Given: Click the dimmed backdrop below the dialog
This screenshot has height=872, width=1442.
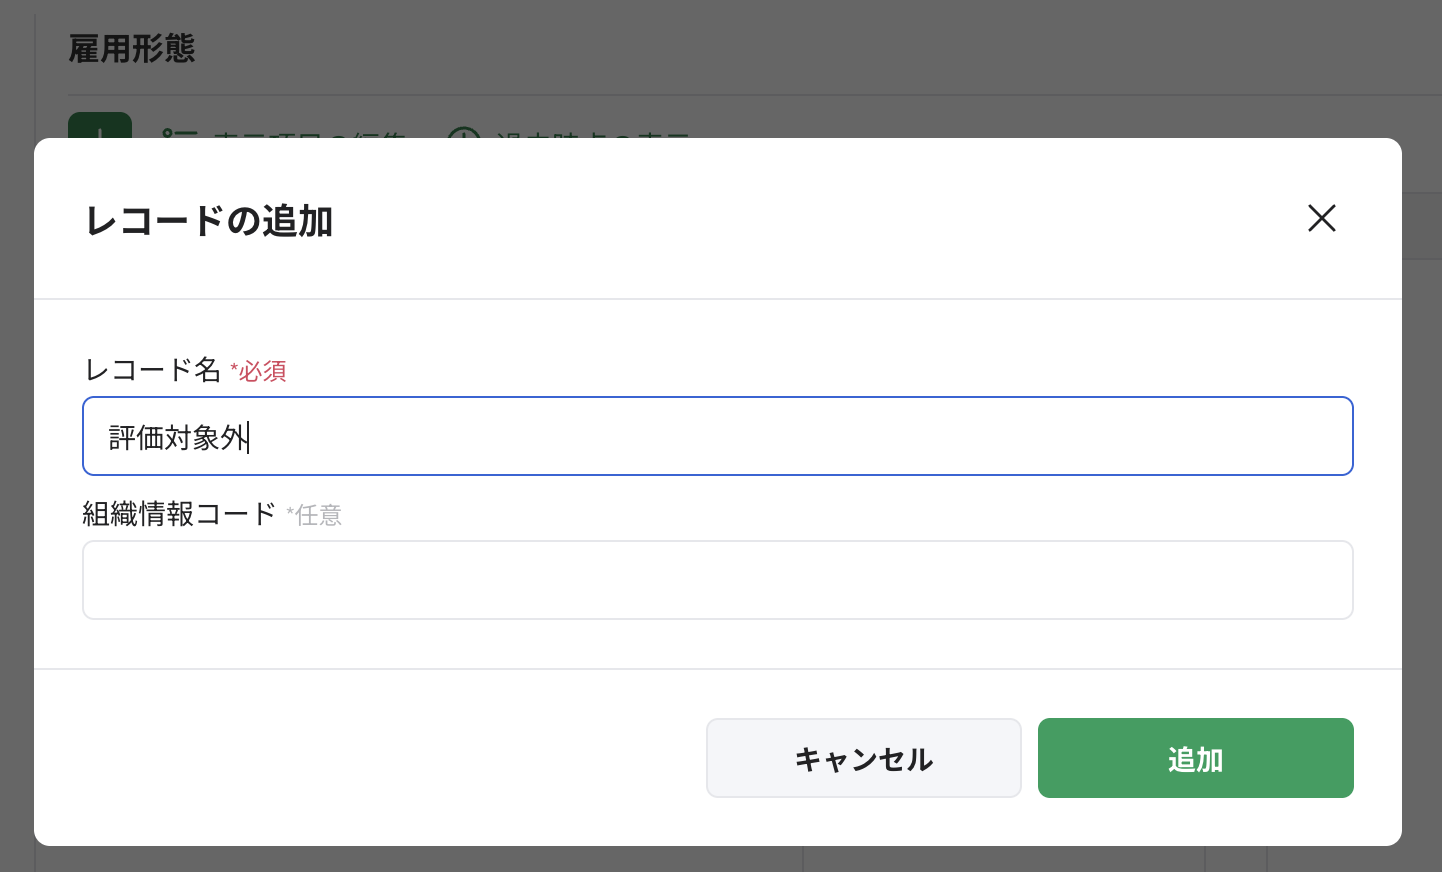Looking at the screenshot, I should [600, 860].
